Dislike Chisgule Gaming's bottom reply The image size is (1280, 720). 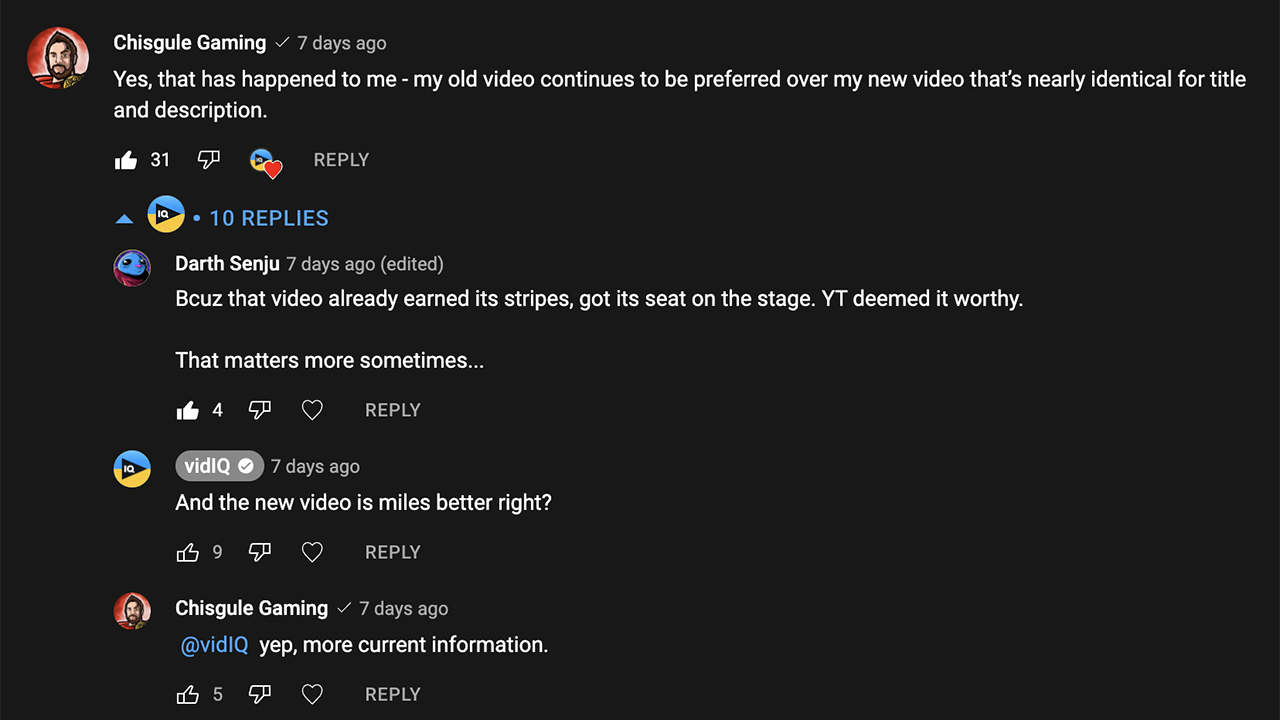[260, 694]
